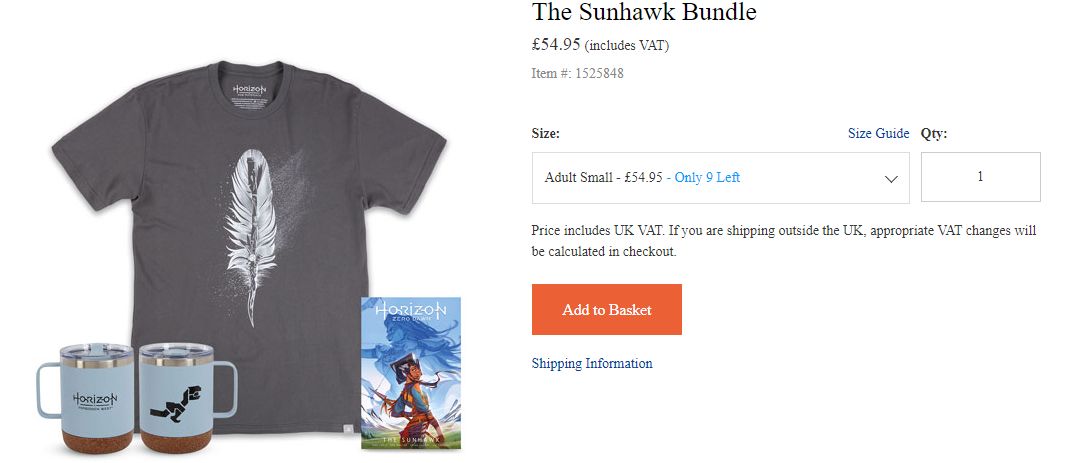Click the handle of the right mug
1074x463 pixels.
pos(226,389)
